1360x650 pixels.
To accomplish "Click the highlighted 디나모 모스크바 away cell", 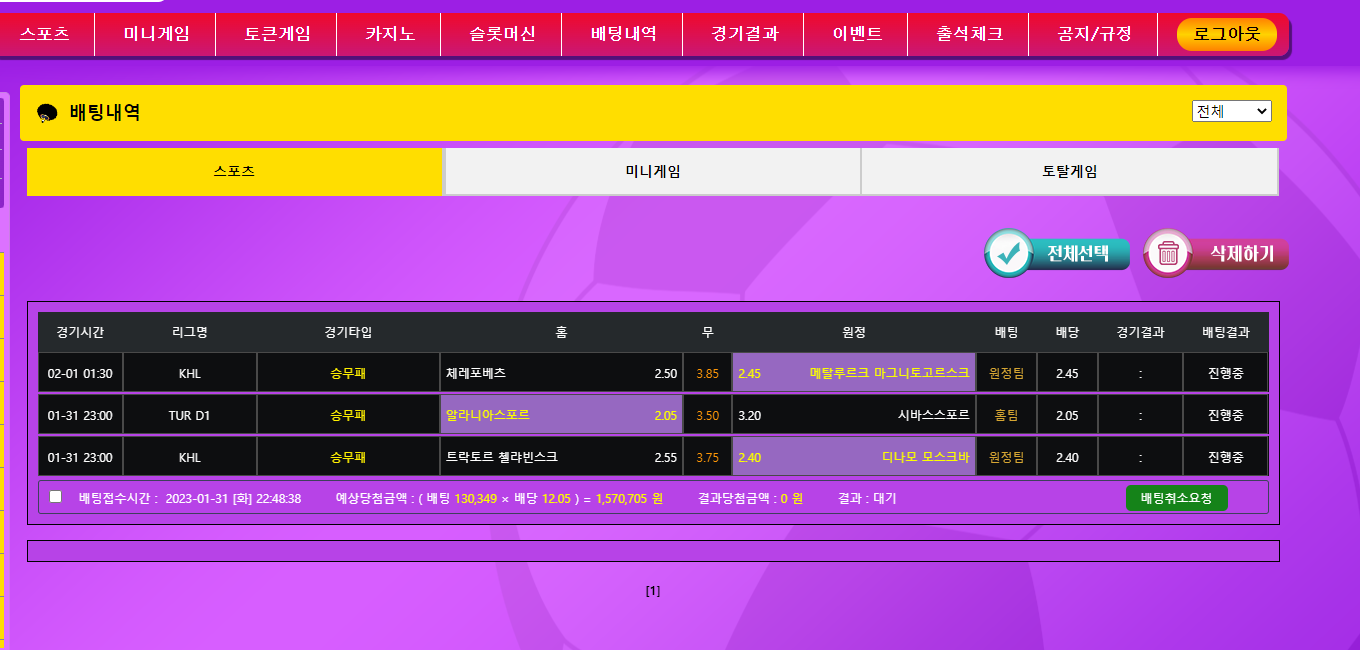I will tap(854, 457).
